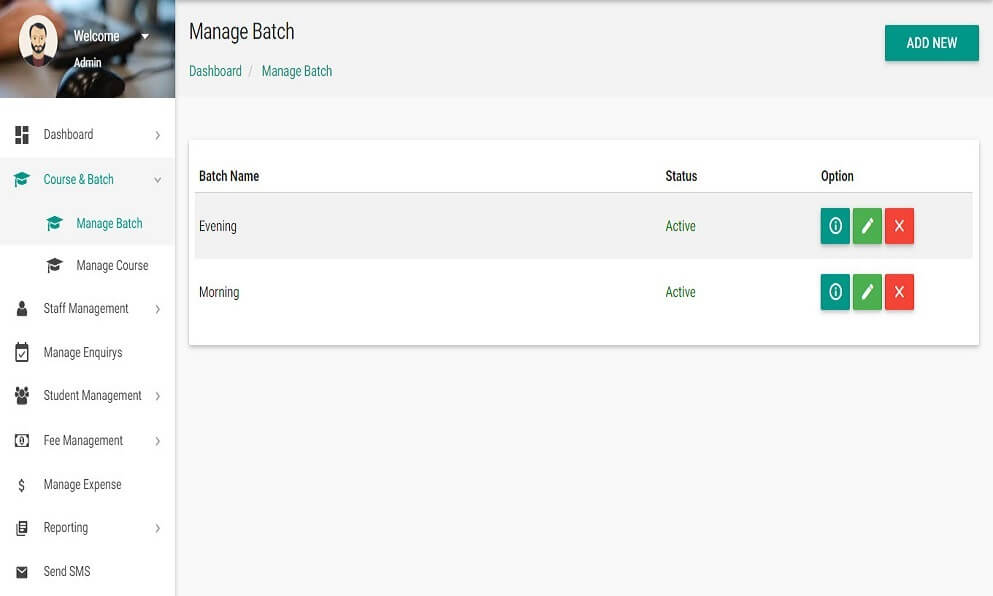
Task: Delete the Morning batch with red X
Action: point(899,292)
